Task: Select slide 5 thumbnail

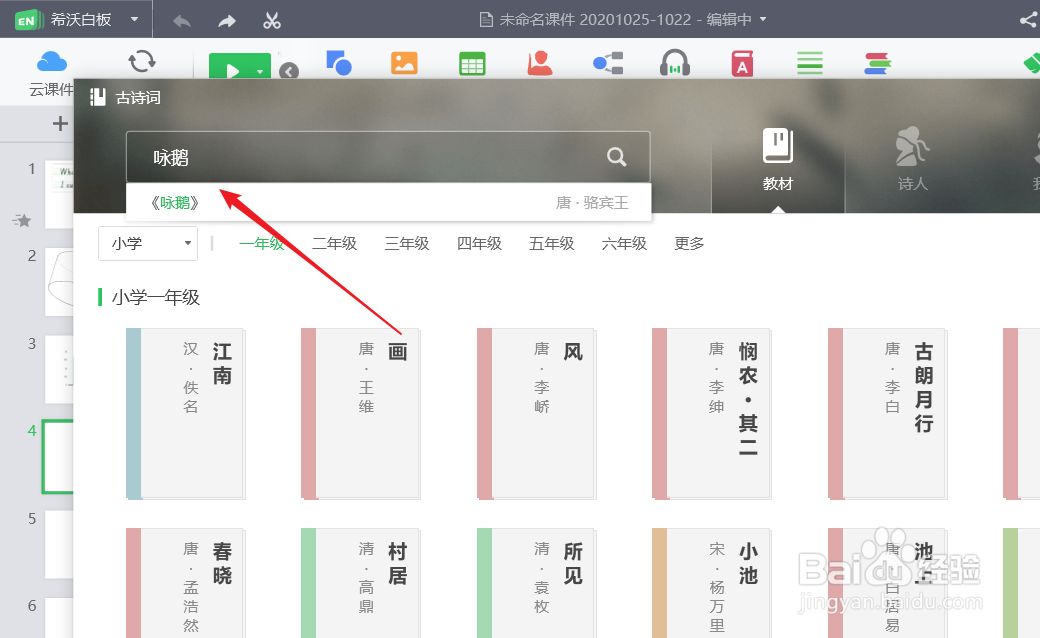Action: coord(60,544)
